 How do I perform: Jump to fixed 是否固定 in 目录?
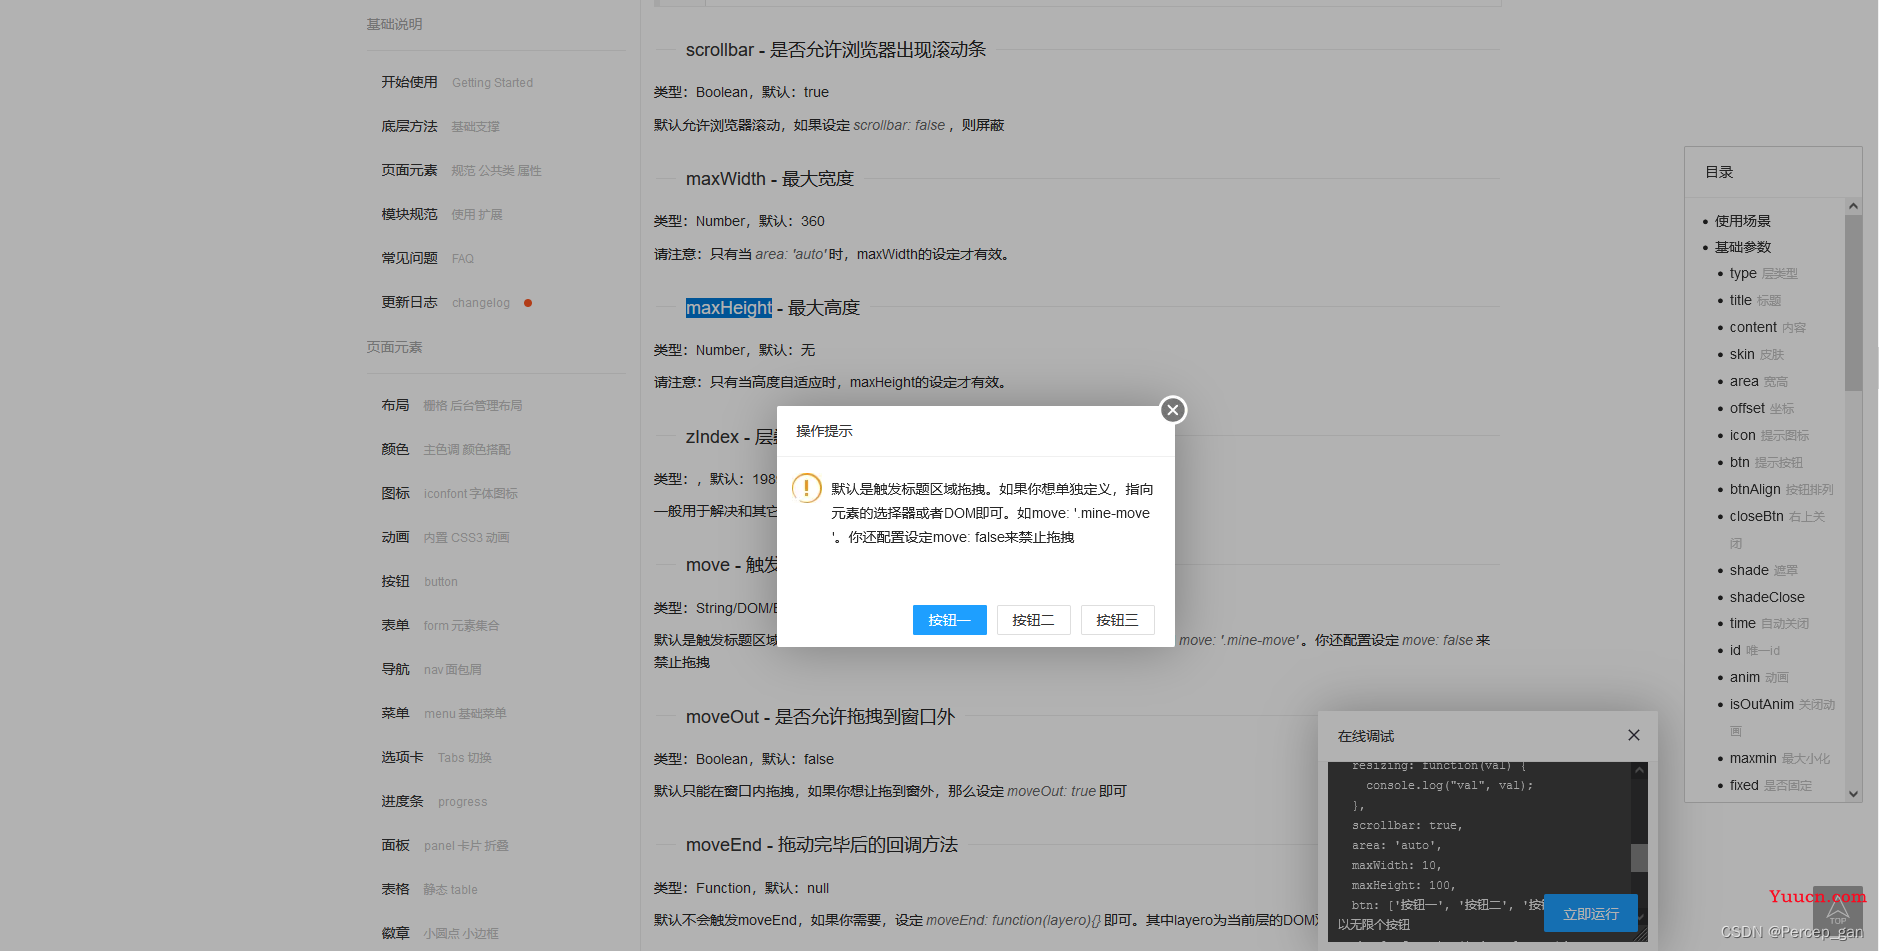point(1770,785)
